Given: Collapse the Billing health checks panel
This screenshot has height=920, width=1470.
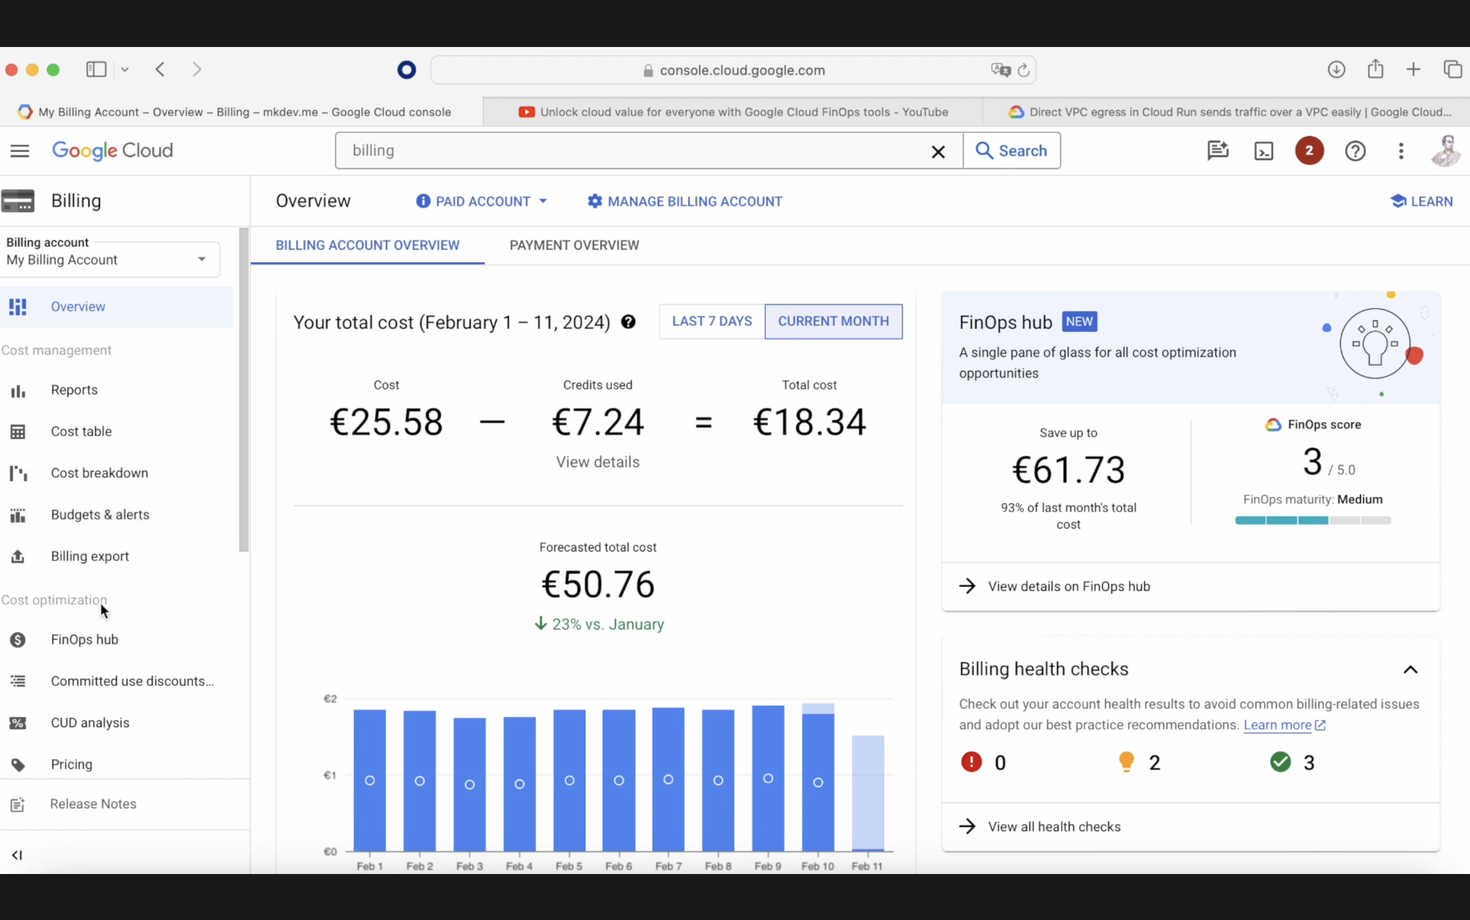Looking at the screenshot, I should (x=1410, y=670).
